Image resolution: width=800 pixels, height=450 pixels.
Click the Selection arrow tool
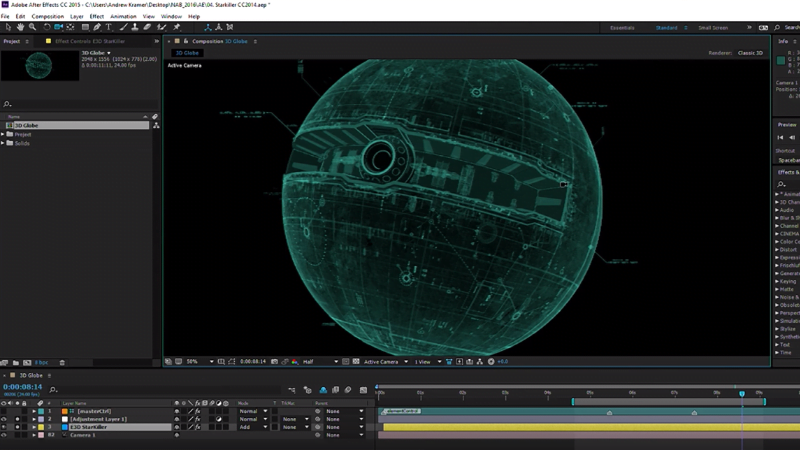pyautogui.click(x=8, y=28)
